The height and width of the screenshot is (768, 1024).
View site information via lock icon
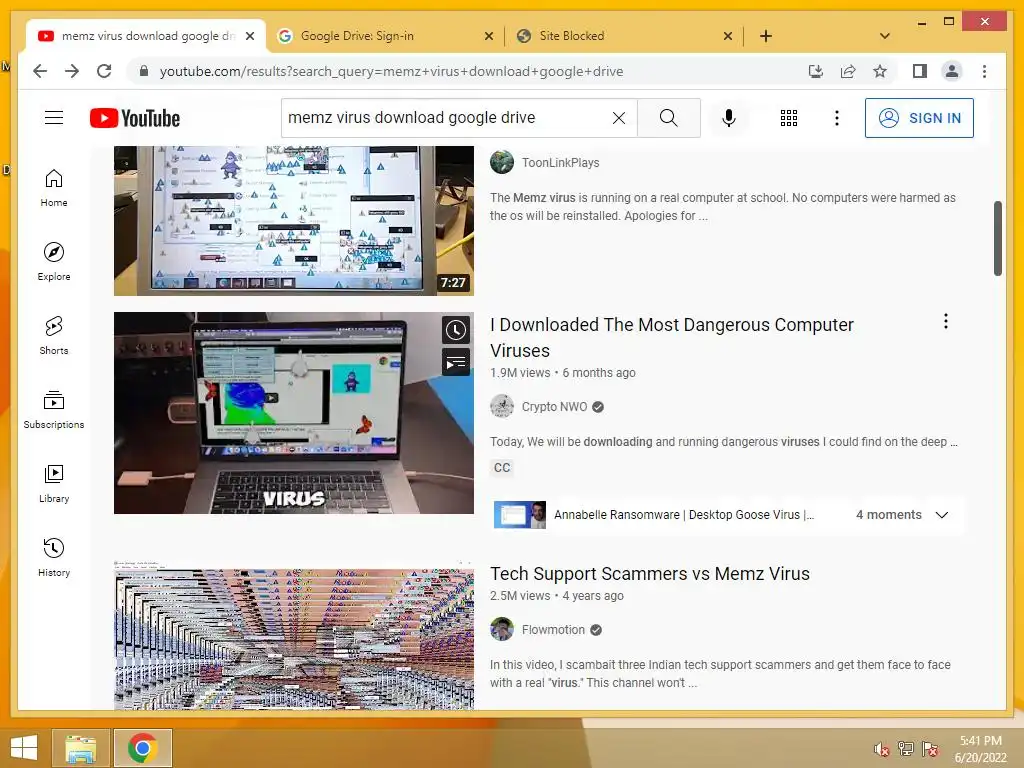(x=144, y=71)
